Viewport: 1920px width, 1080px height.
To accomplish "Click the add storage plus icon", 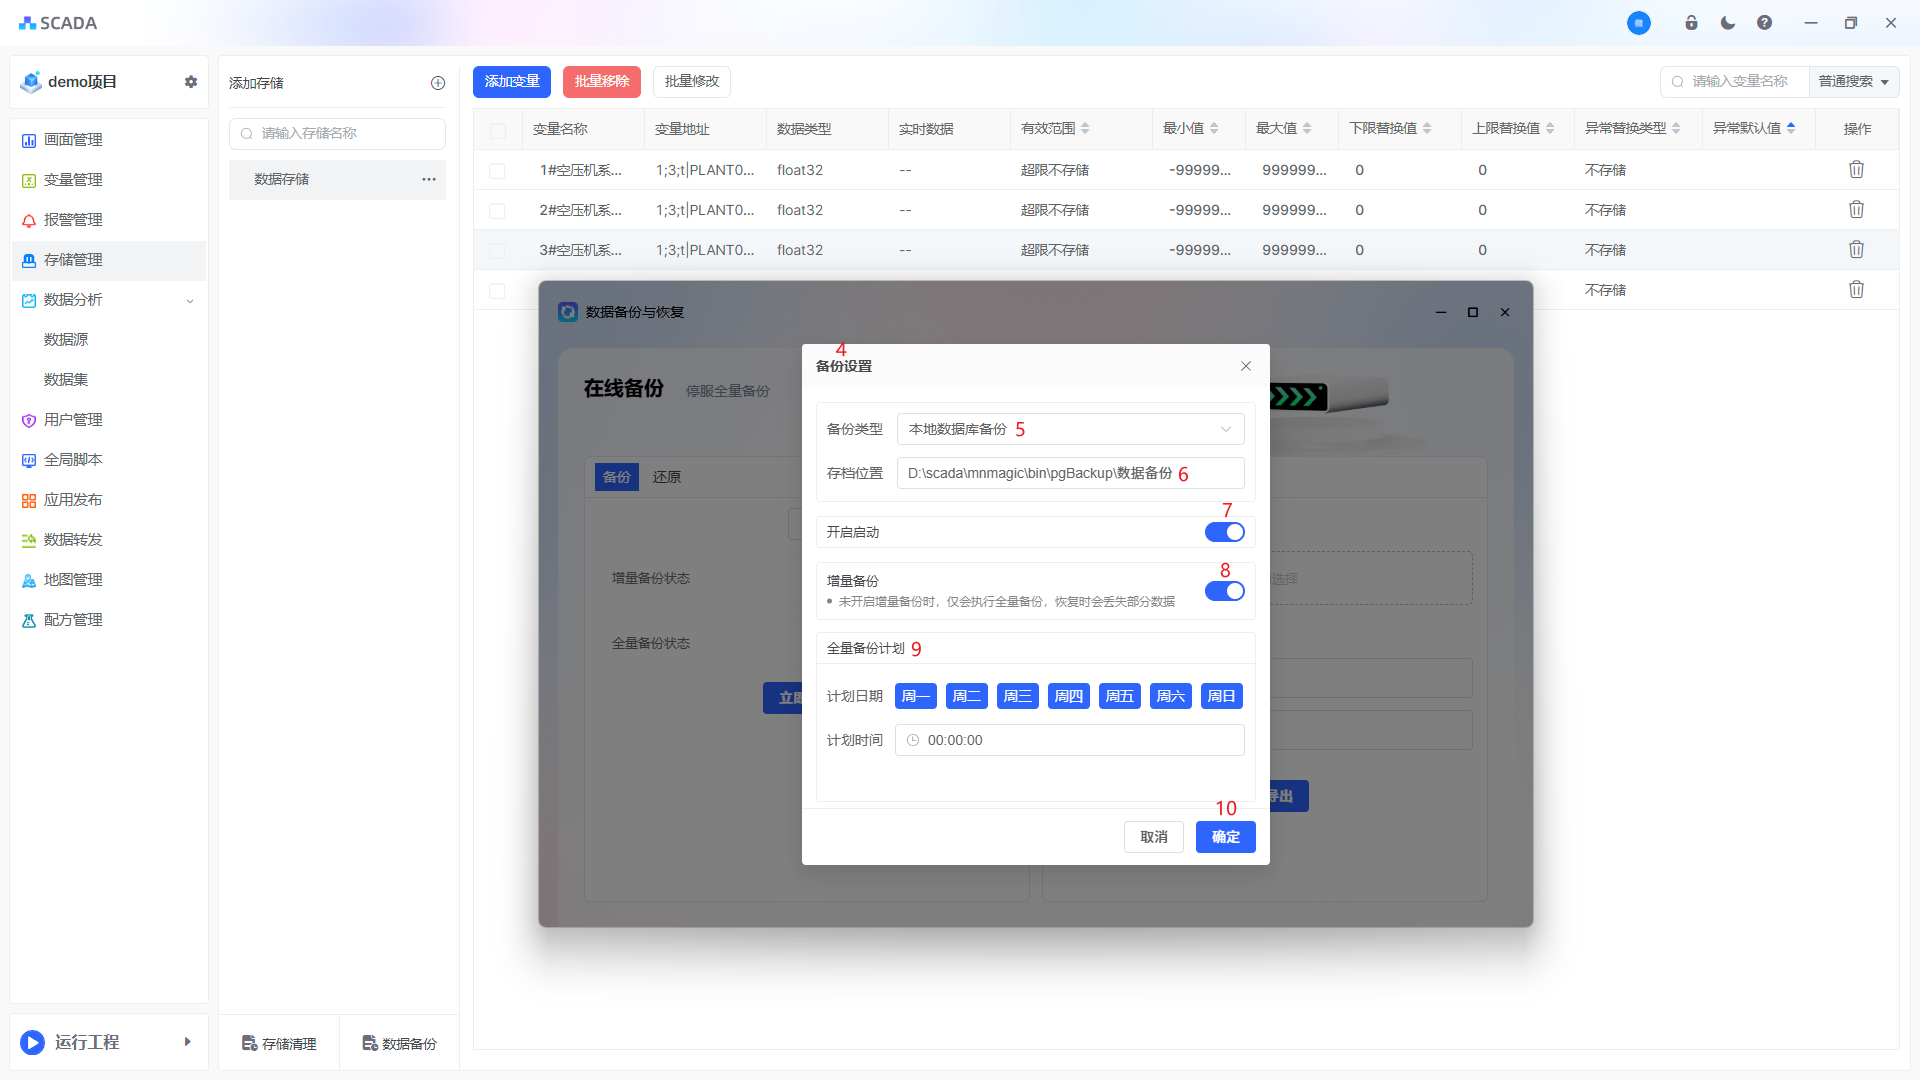I will pyautogui.click(x=438, y=83).
